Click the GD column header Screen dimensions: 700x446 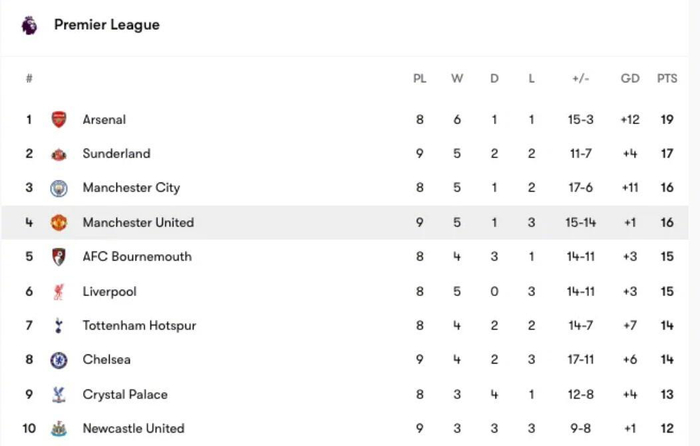[629, 79]
